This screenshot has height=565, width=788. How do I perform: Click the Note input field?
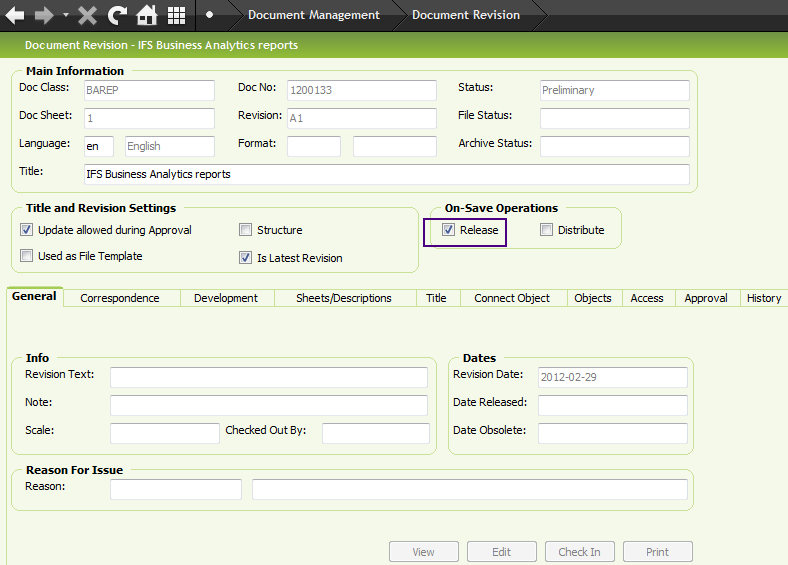coord(269,405)
